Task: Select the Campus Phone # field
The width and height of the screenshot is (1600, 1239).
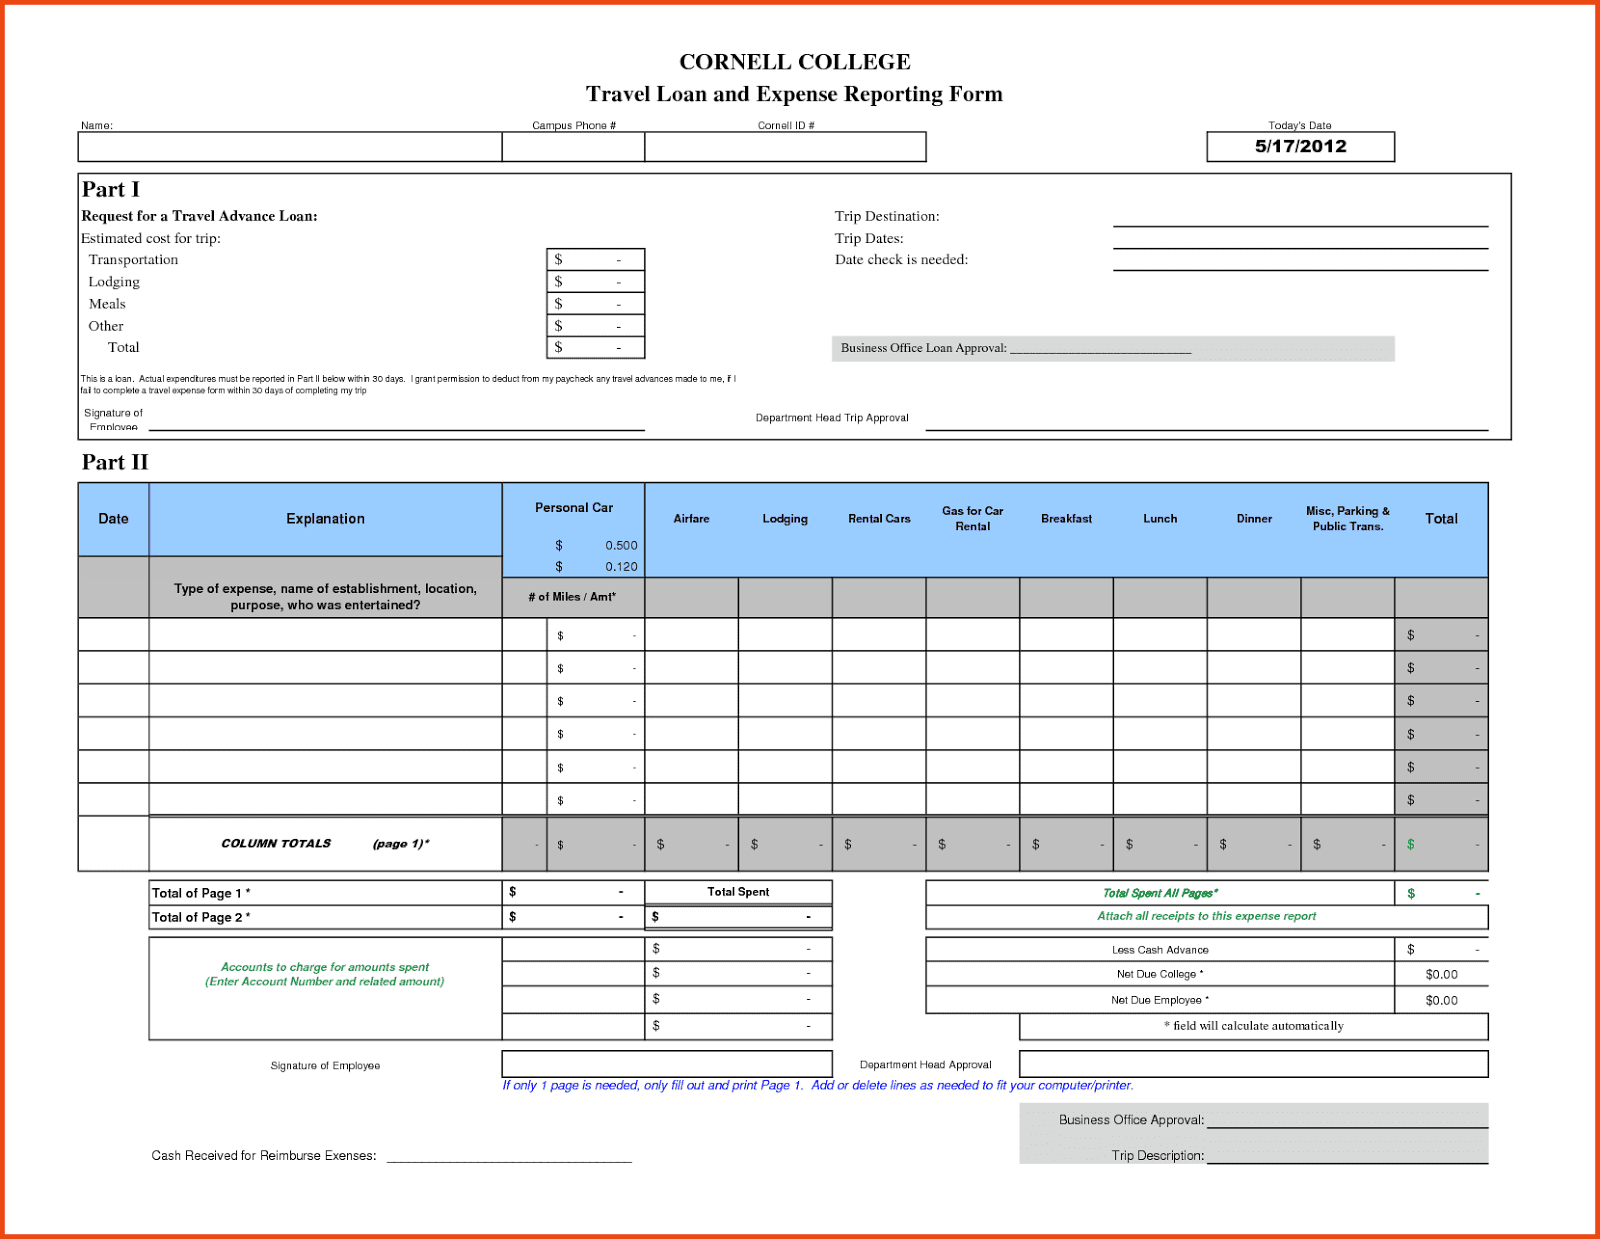Action: click(573, 147)
